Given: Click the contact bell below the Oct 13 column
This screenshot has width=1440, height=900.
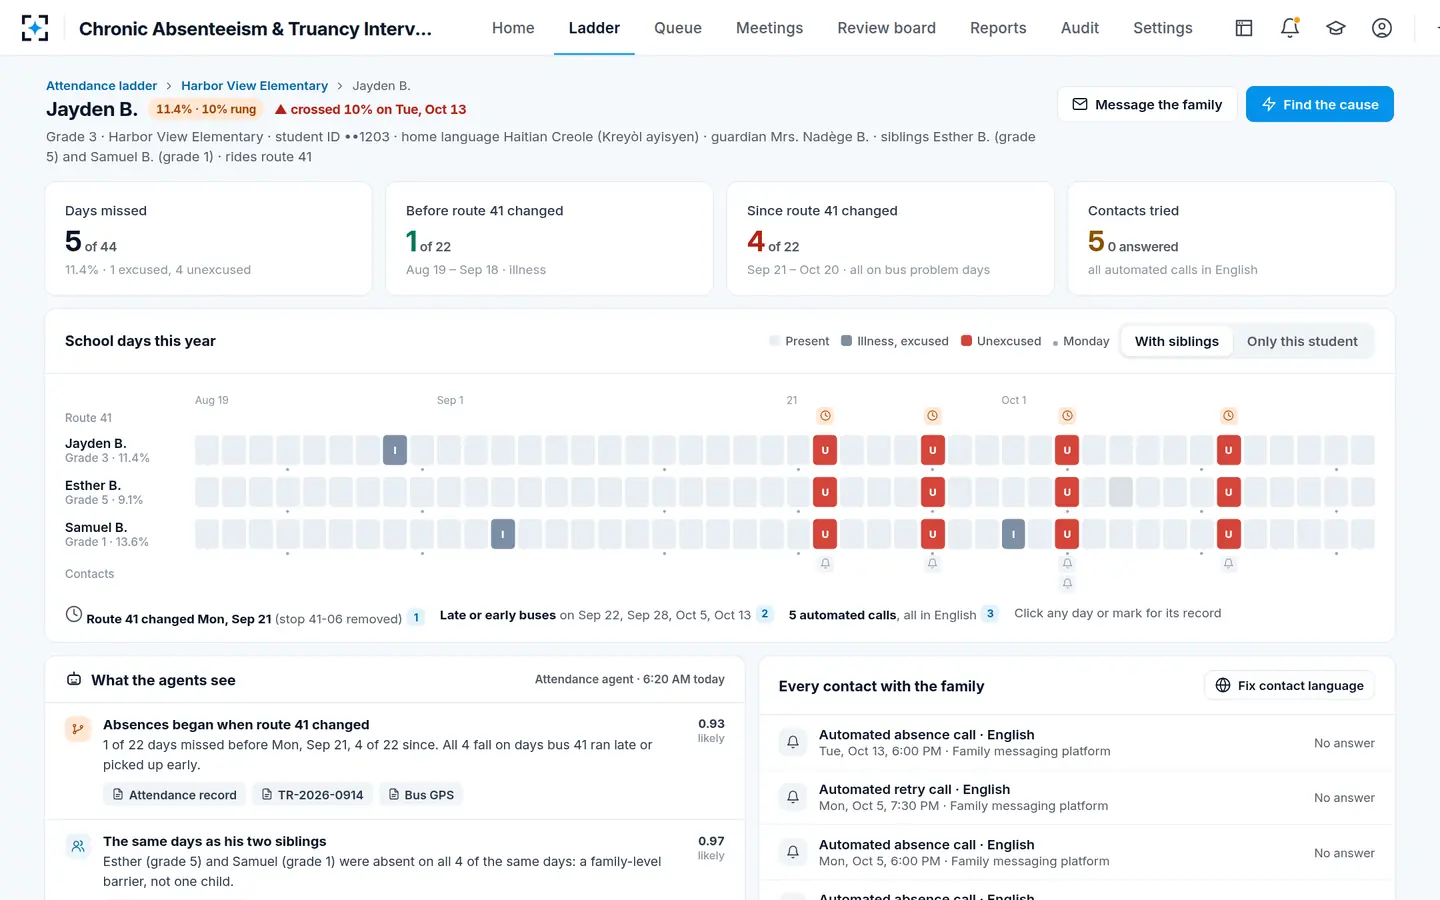Looking at the screenshot, I should (1229, 564).
